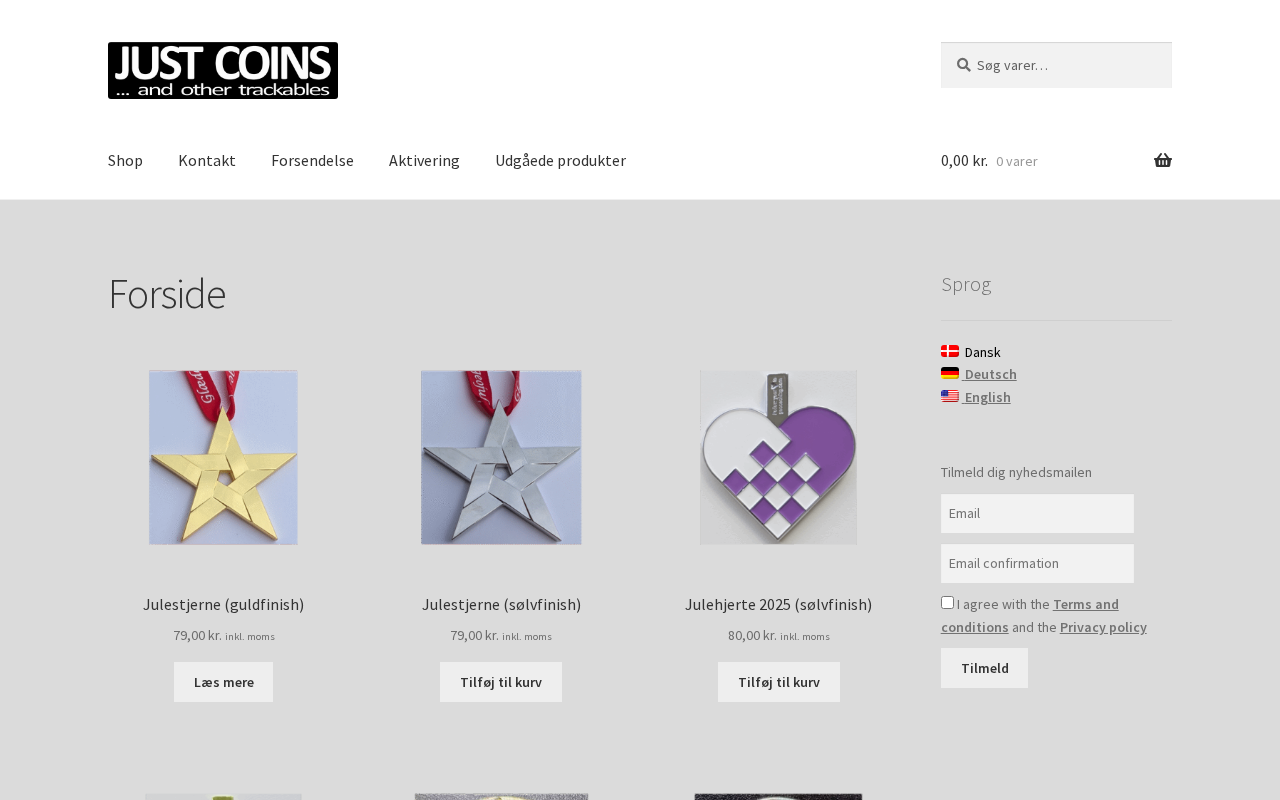Open the gold Julestjerne product thumbnail
1280x800 pixels.
point(223,457)
